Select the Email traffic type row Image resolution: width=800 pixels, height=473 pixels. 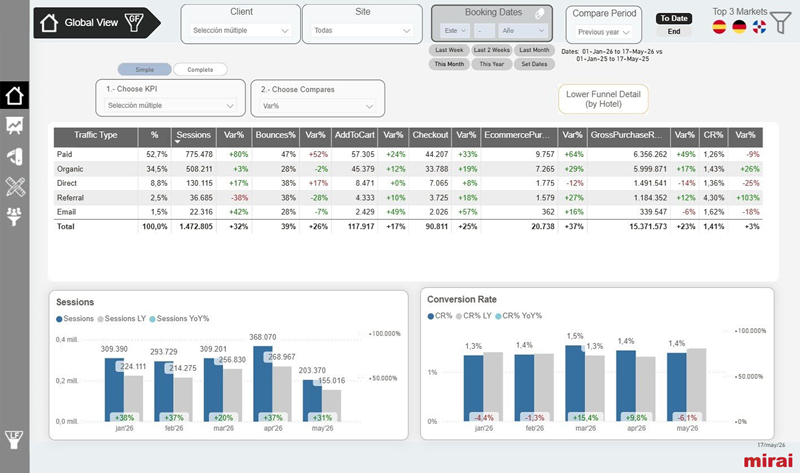tap(408, 212)
